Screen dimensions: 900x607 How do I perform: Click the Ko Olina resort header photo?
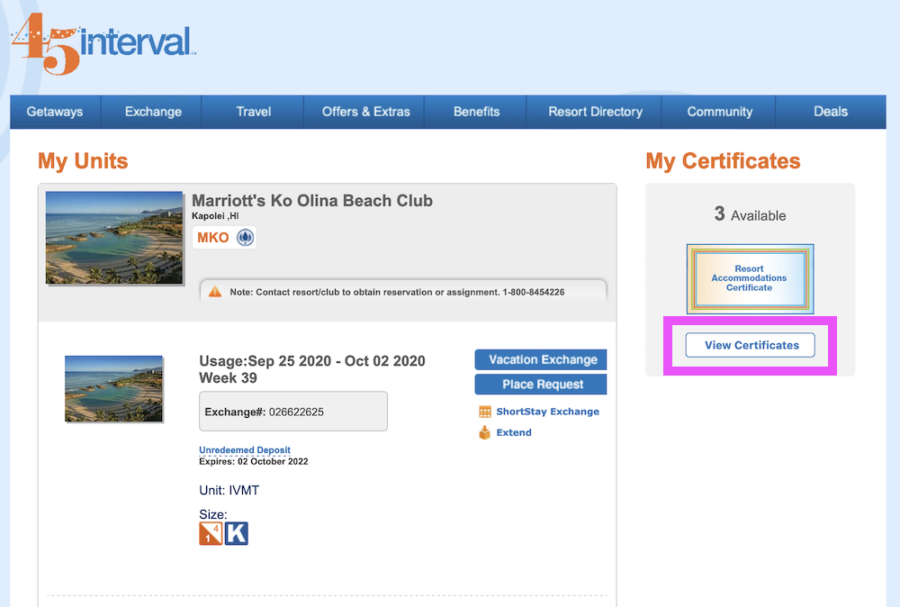point(114,238)
